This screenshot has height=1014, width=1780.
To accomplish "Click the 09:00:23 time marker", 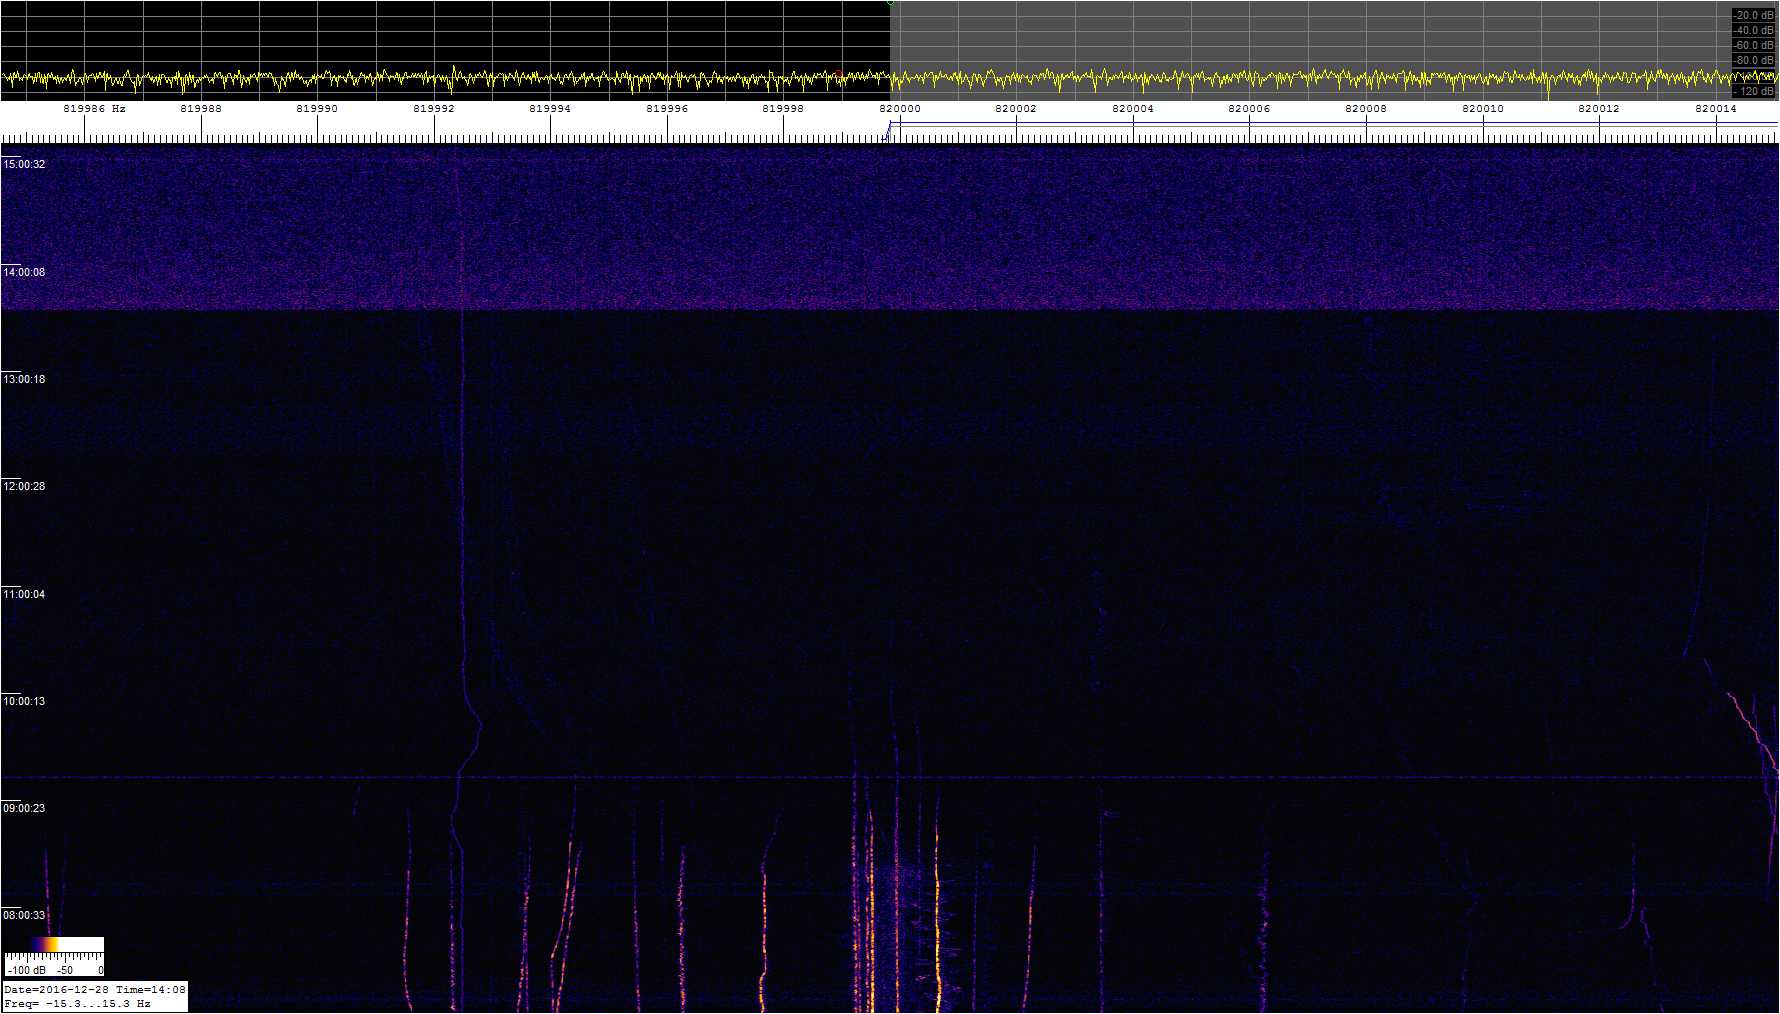I will point(24,808).
